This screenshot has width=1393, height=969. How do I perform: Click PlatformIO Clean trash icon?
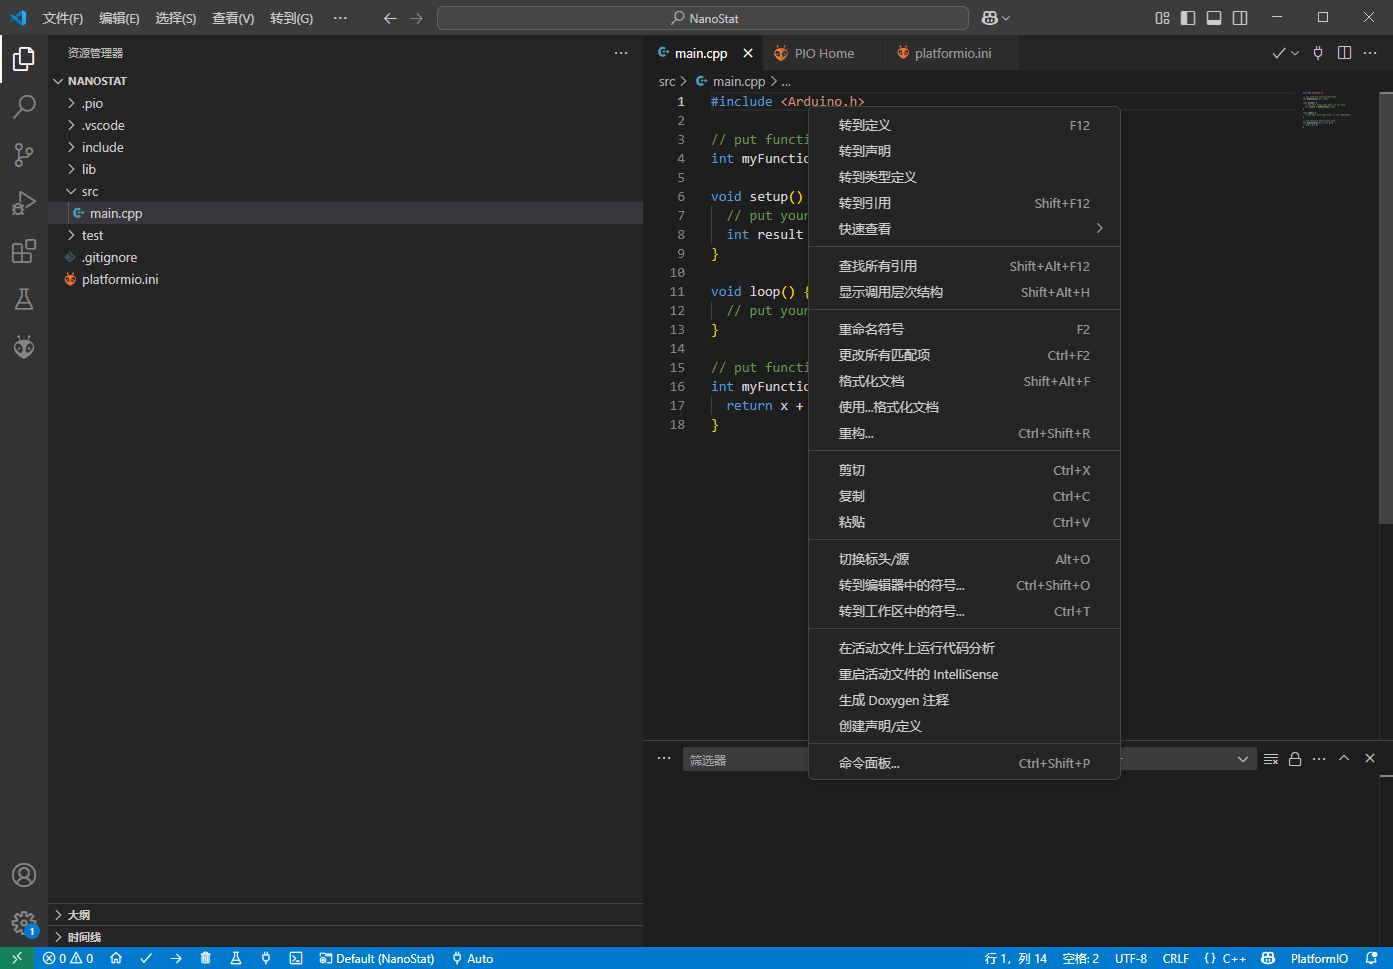pyautogui.click(x=206, y=958)
